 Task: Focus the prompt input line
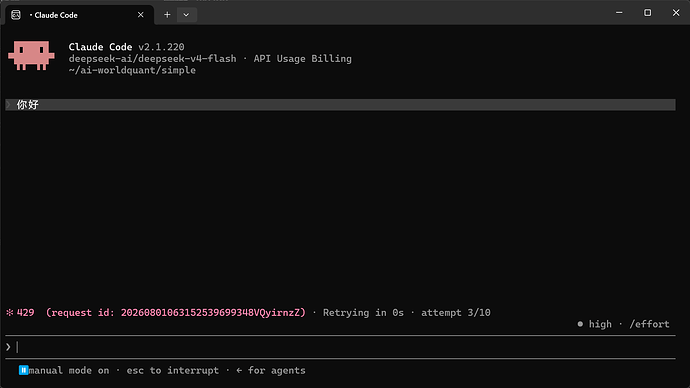click(x=340, y=347)
